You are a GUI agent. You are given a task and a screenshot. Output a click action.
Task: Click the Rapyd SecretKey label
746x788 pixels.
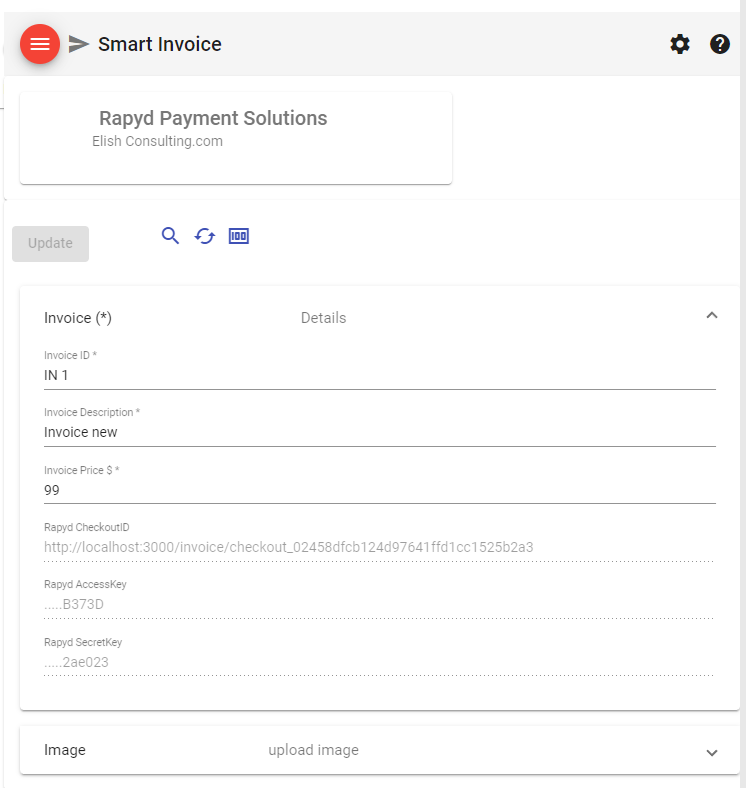[83, 642]
